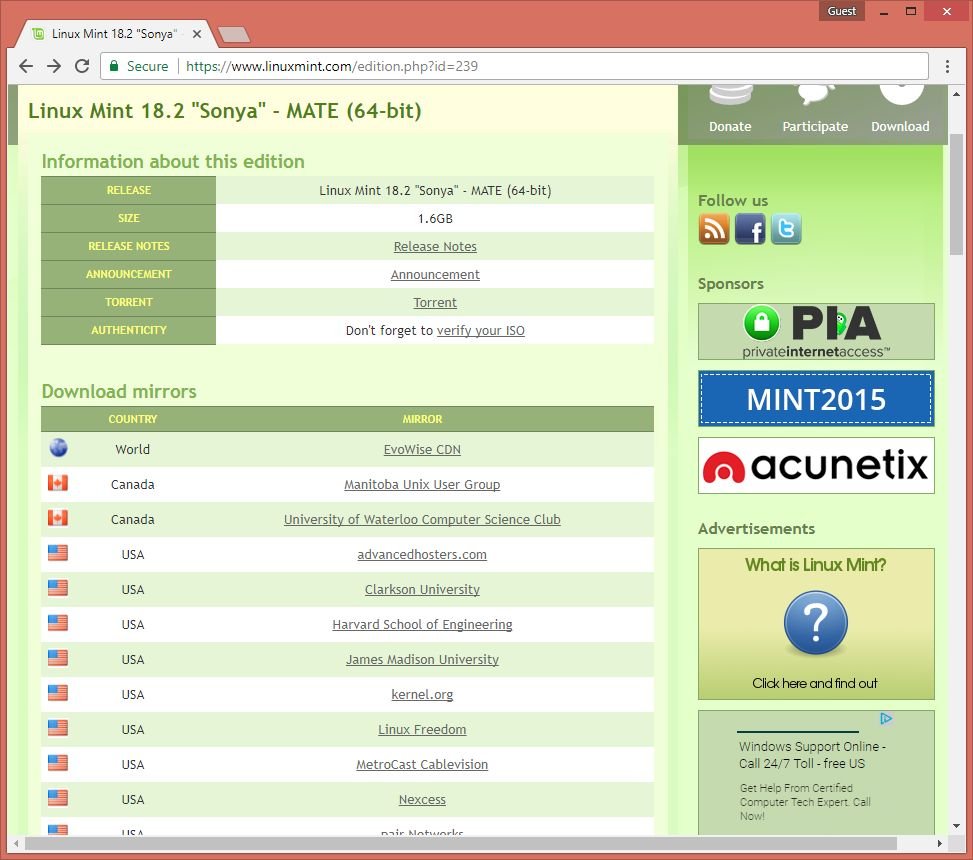The height and width of the screenshot is (860, 973).
Task: Click USA flag beside Harvard School of Engineering
Action: (58, 623)
